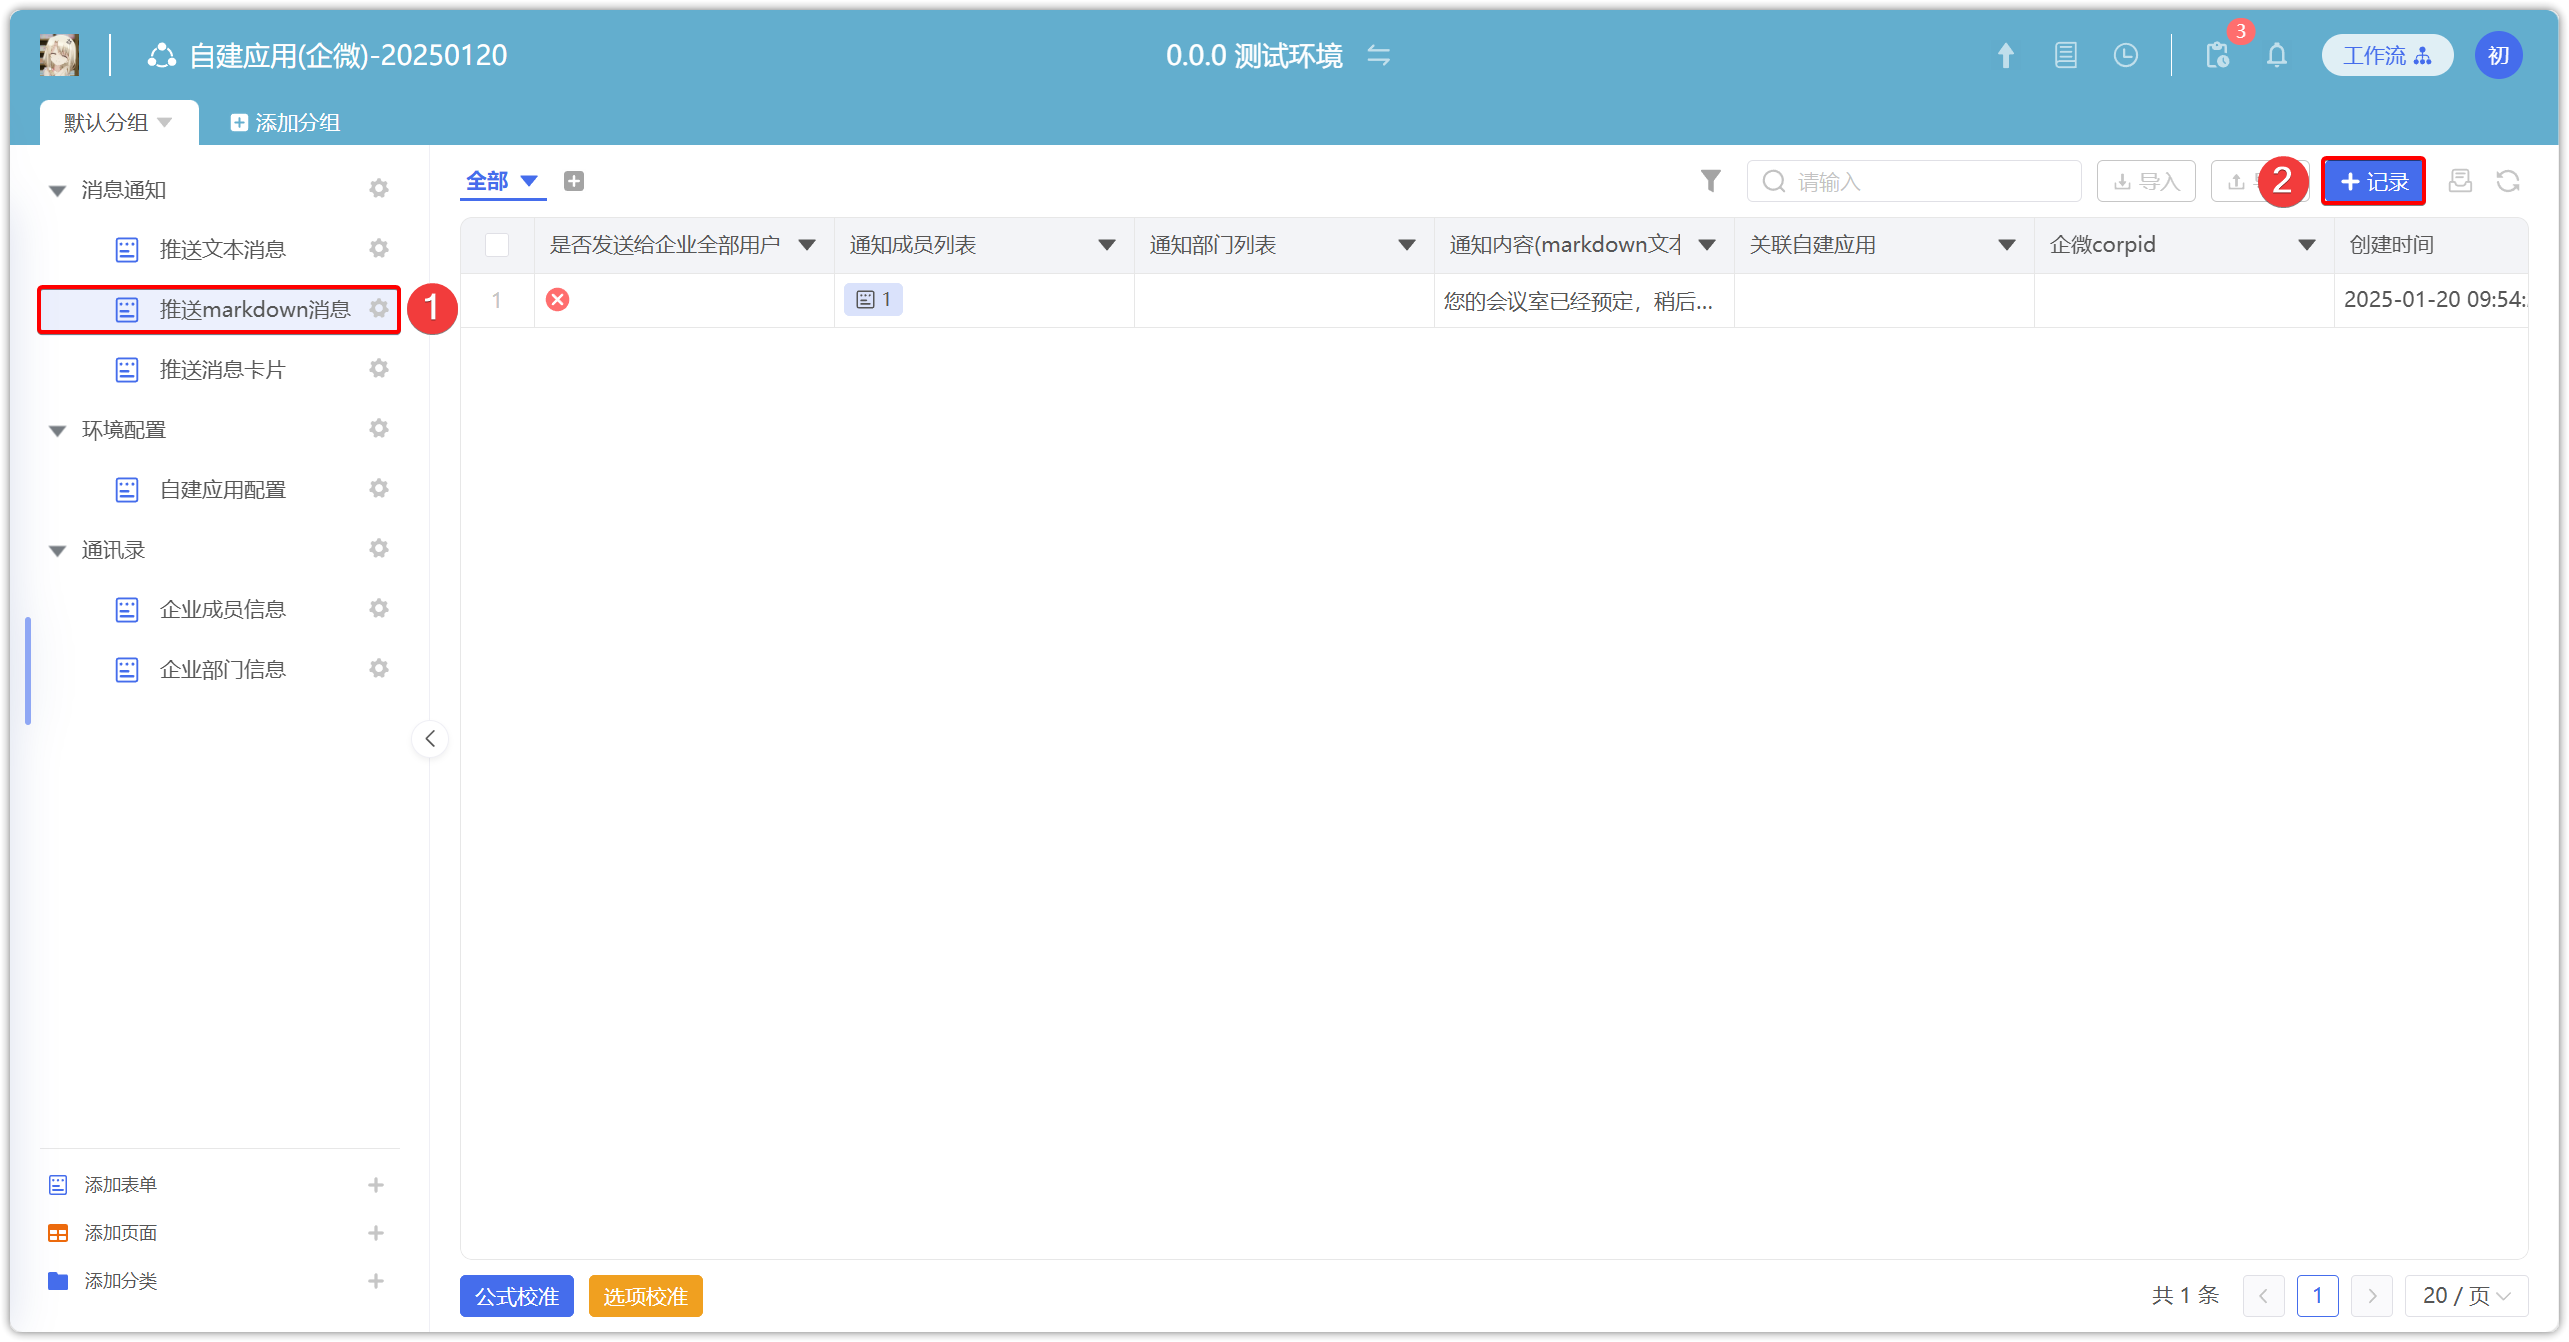Click environment switch arrows icon

tap(1378, 55)
